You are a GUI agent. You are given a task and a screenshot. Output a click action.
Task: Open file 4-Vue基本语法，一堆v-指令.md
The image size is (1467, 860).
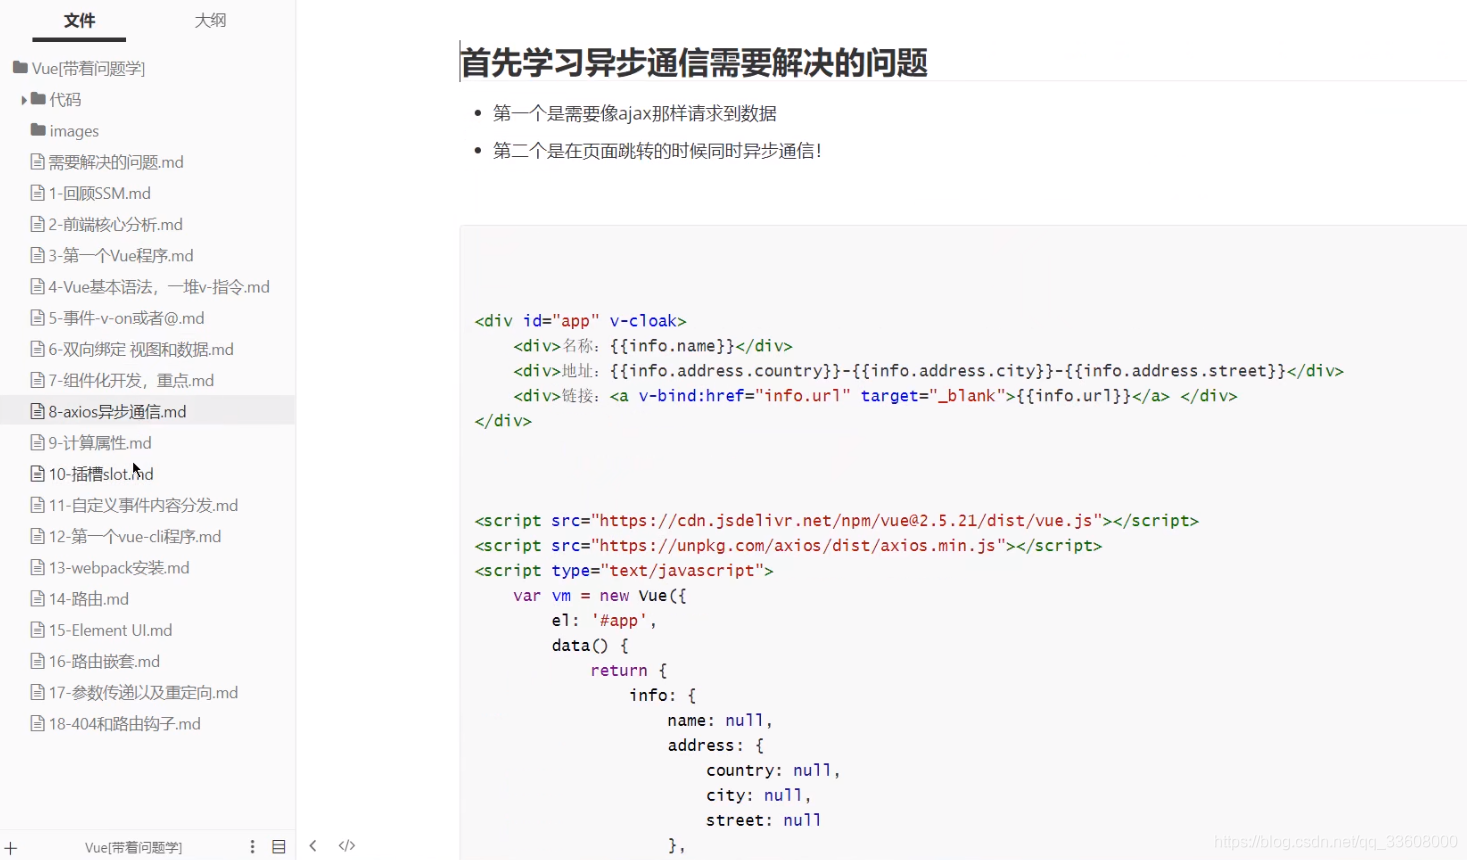pos(159,286)
